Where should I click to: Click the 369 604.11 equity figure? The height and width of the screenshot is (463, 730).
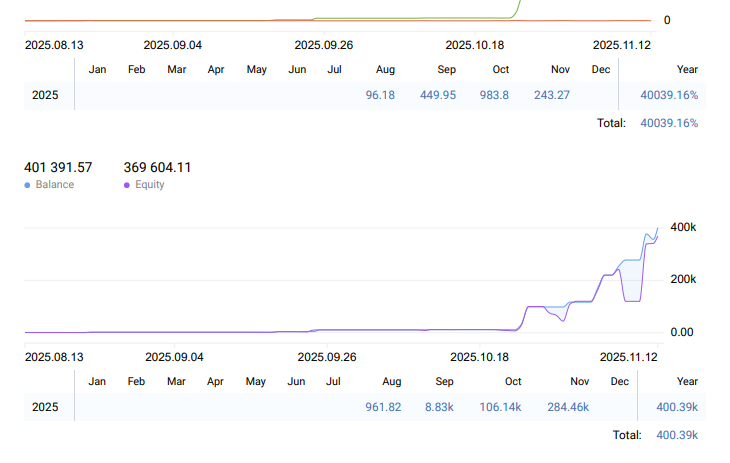pyautogui.click(x=157, y=167)
